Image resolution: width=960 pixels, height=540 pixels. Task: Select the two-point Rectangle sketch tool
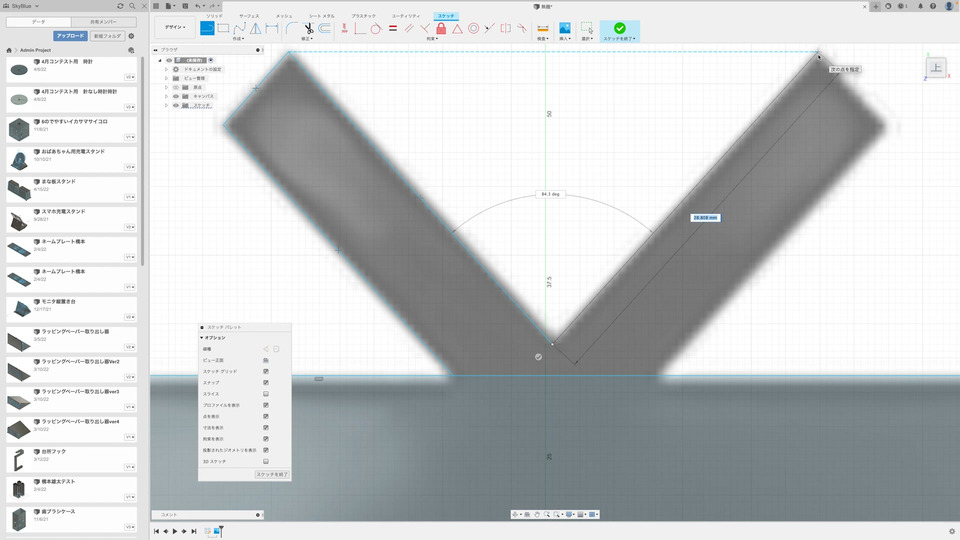[223, 28]
